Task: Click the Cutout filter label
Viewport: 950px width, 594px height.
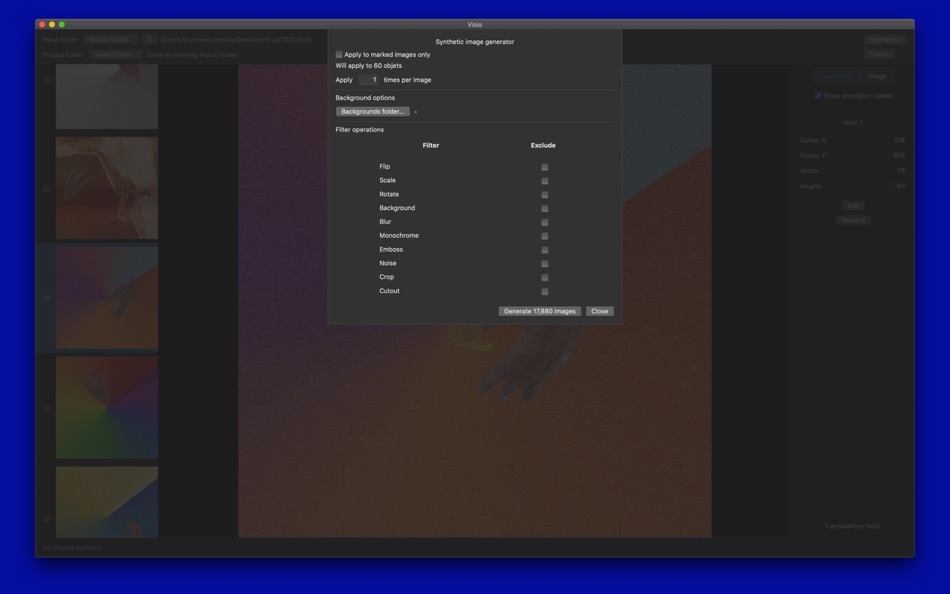Action: [389, 291]
